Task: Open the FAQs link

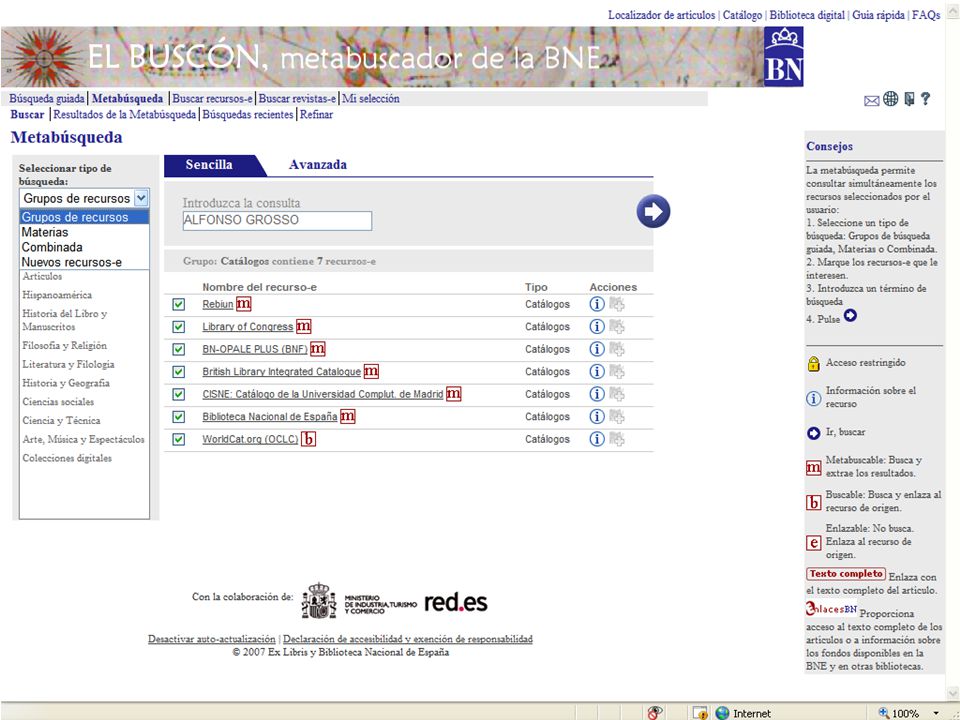Action: click(926, 15)
